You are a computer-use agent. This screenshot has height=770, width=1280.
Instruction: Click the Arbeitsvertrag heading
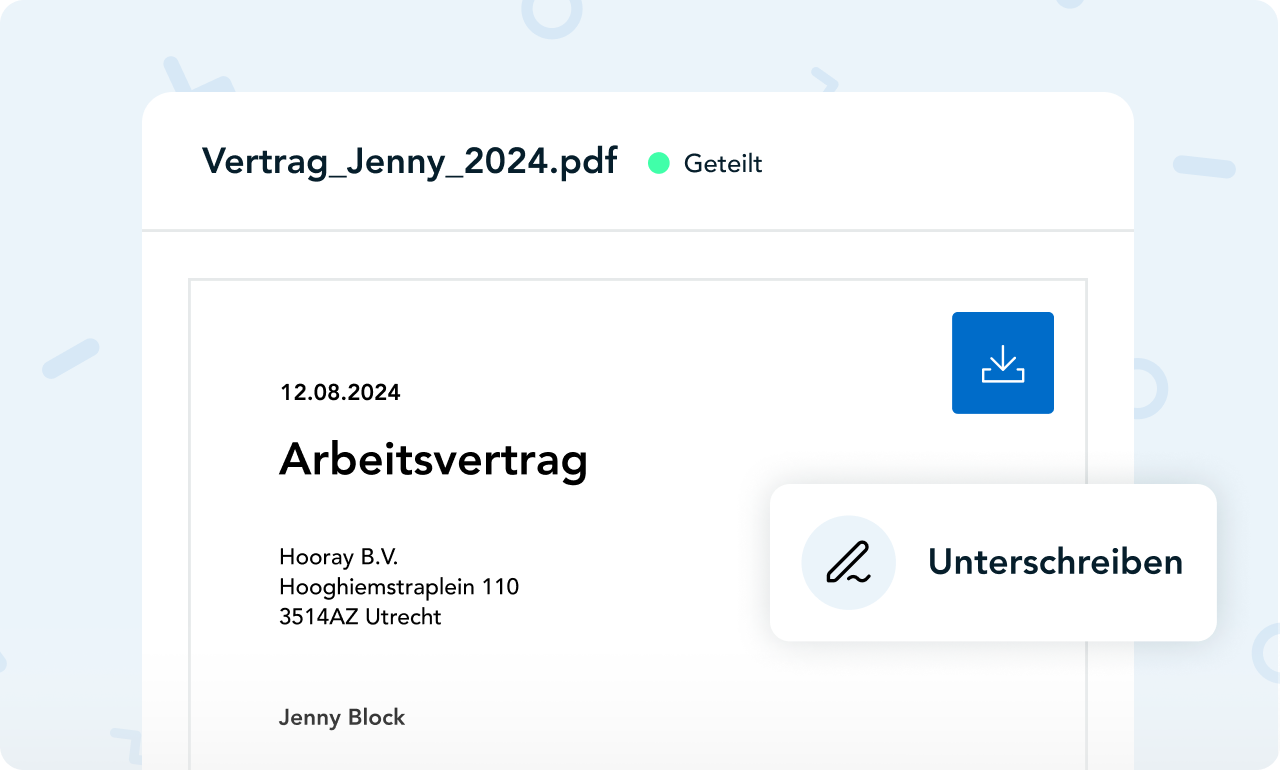[x=433, y=460]
